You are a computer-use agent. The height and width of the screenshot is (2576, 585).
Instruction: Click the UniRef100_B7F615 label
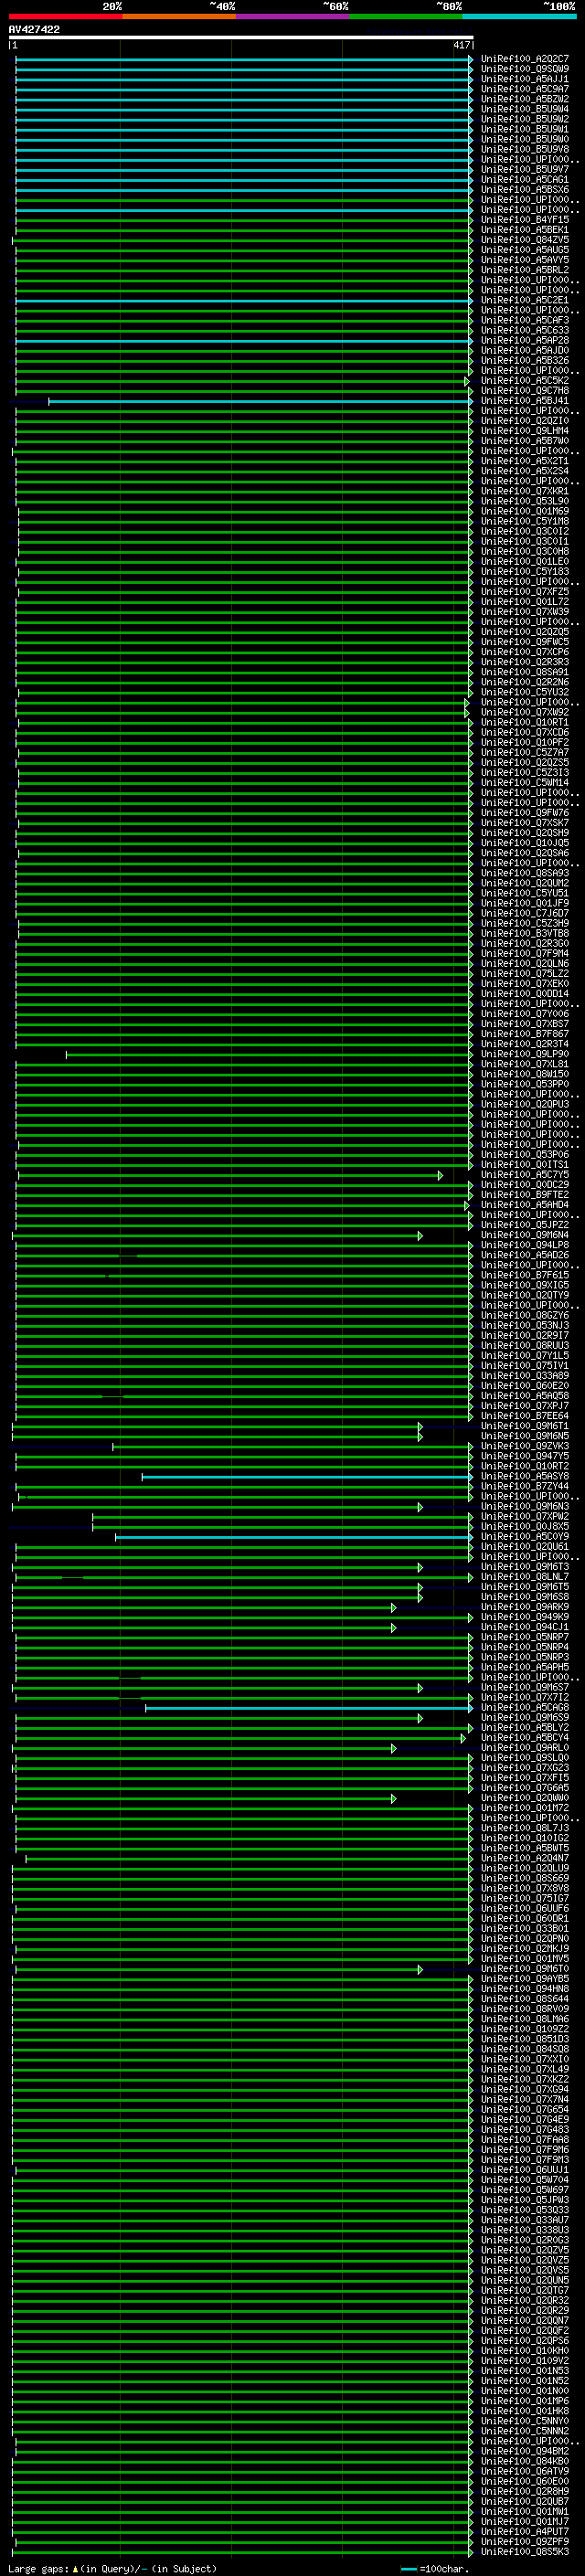525,1276
